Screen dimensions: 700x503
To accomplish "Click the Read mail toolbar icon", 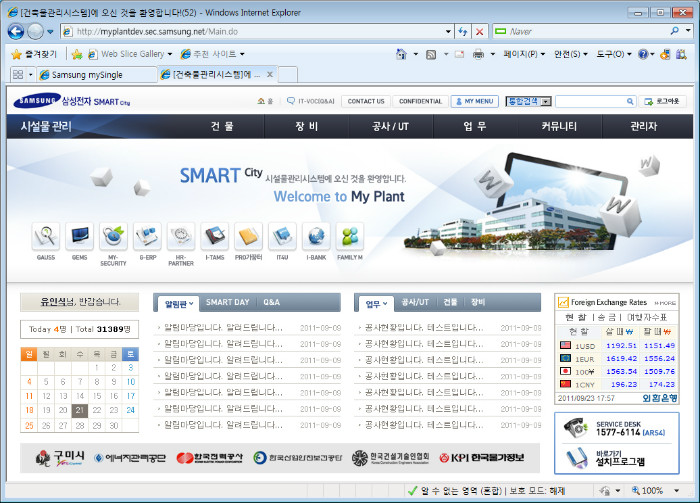I will coord(459,54).
